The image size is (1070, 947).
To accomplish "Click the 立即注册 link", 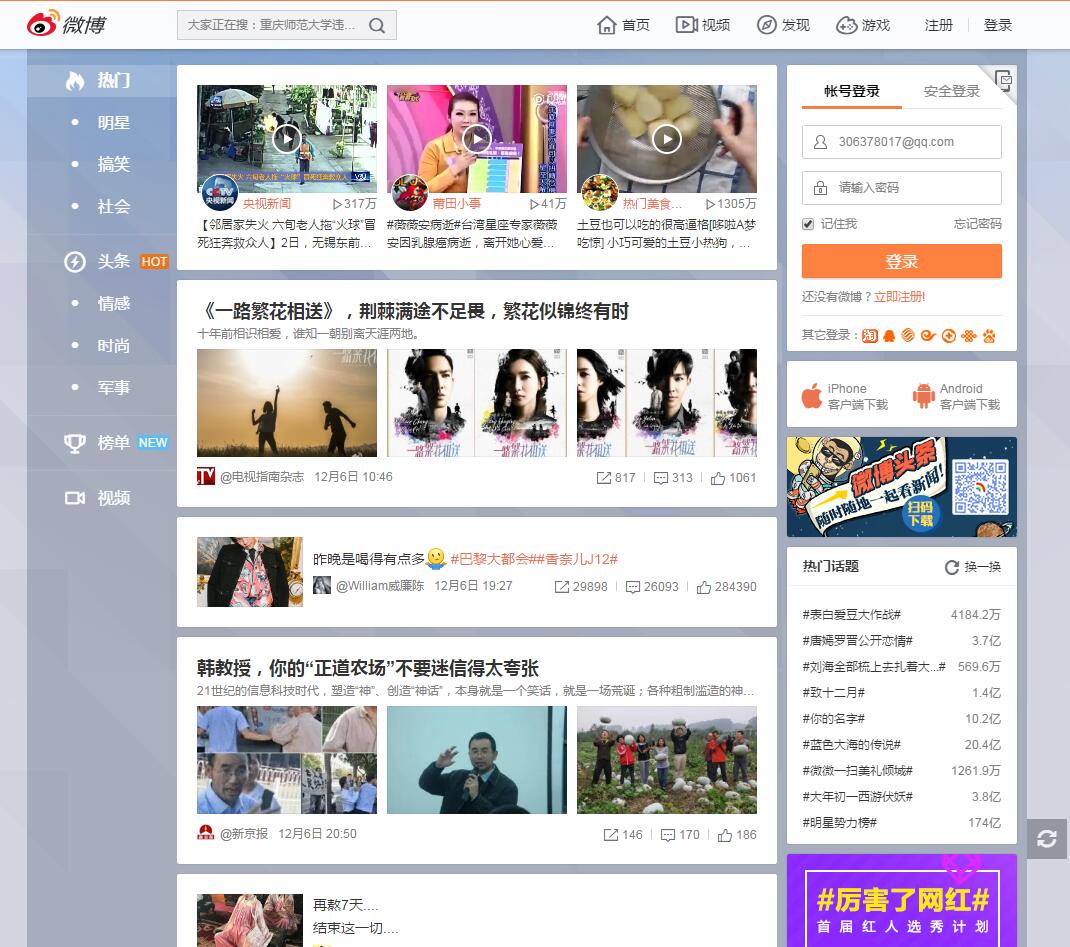I will (x=899, y=297).
